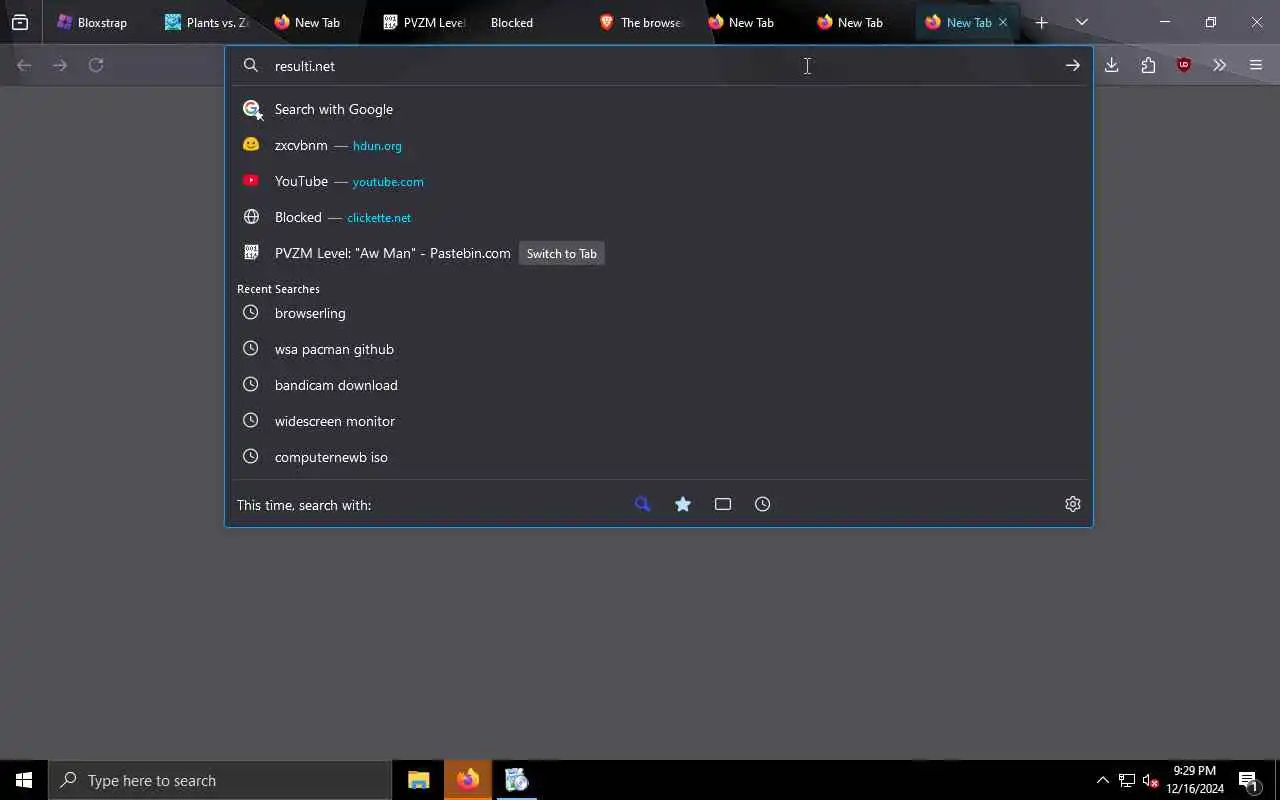The width and height of the screenshot is (1280, 800).
Task: Switch to the Plants vs. Z tab
Action: pos(207,22)
